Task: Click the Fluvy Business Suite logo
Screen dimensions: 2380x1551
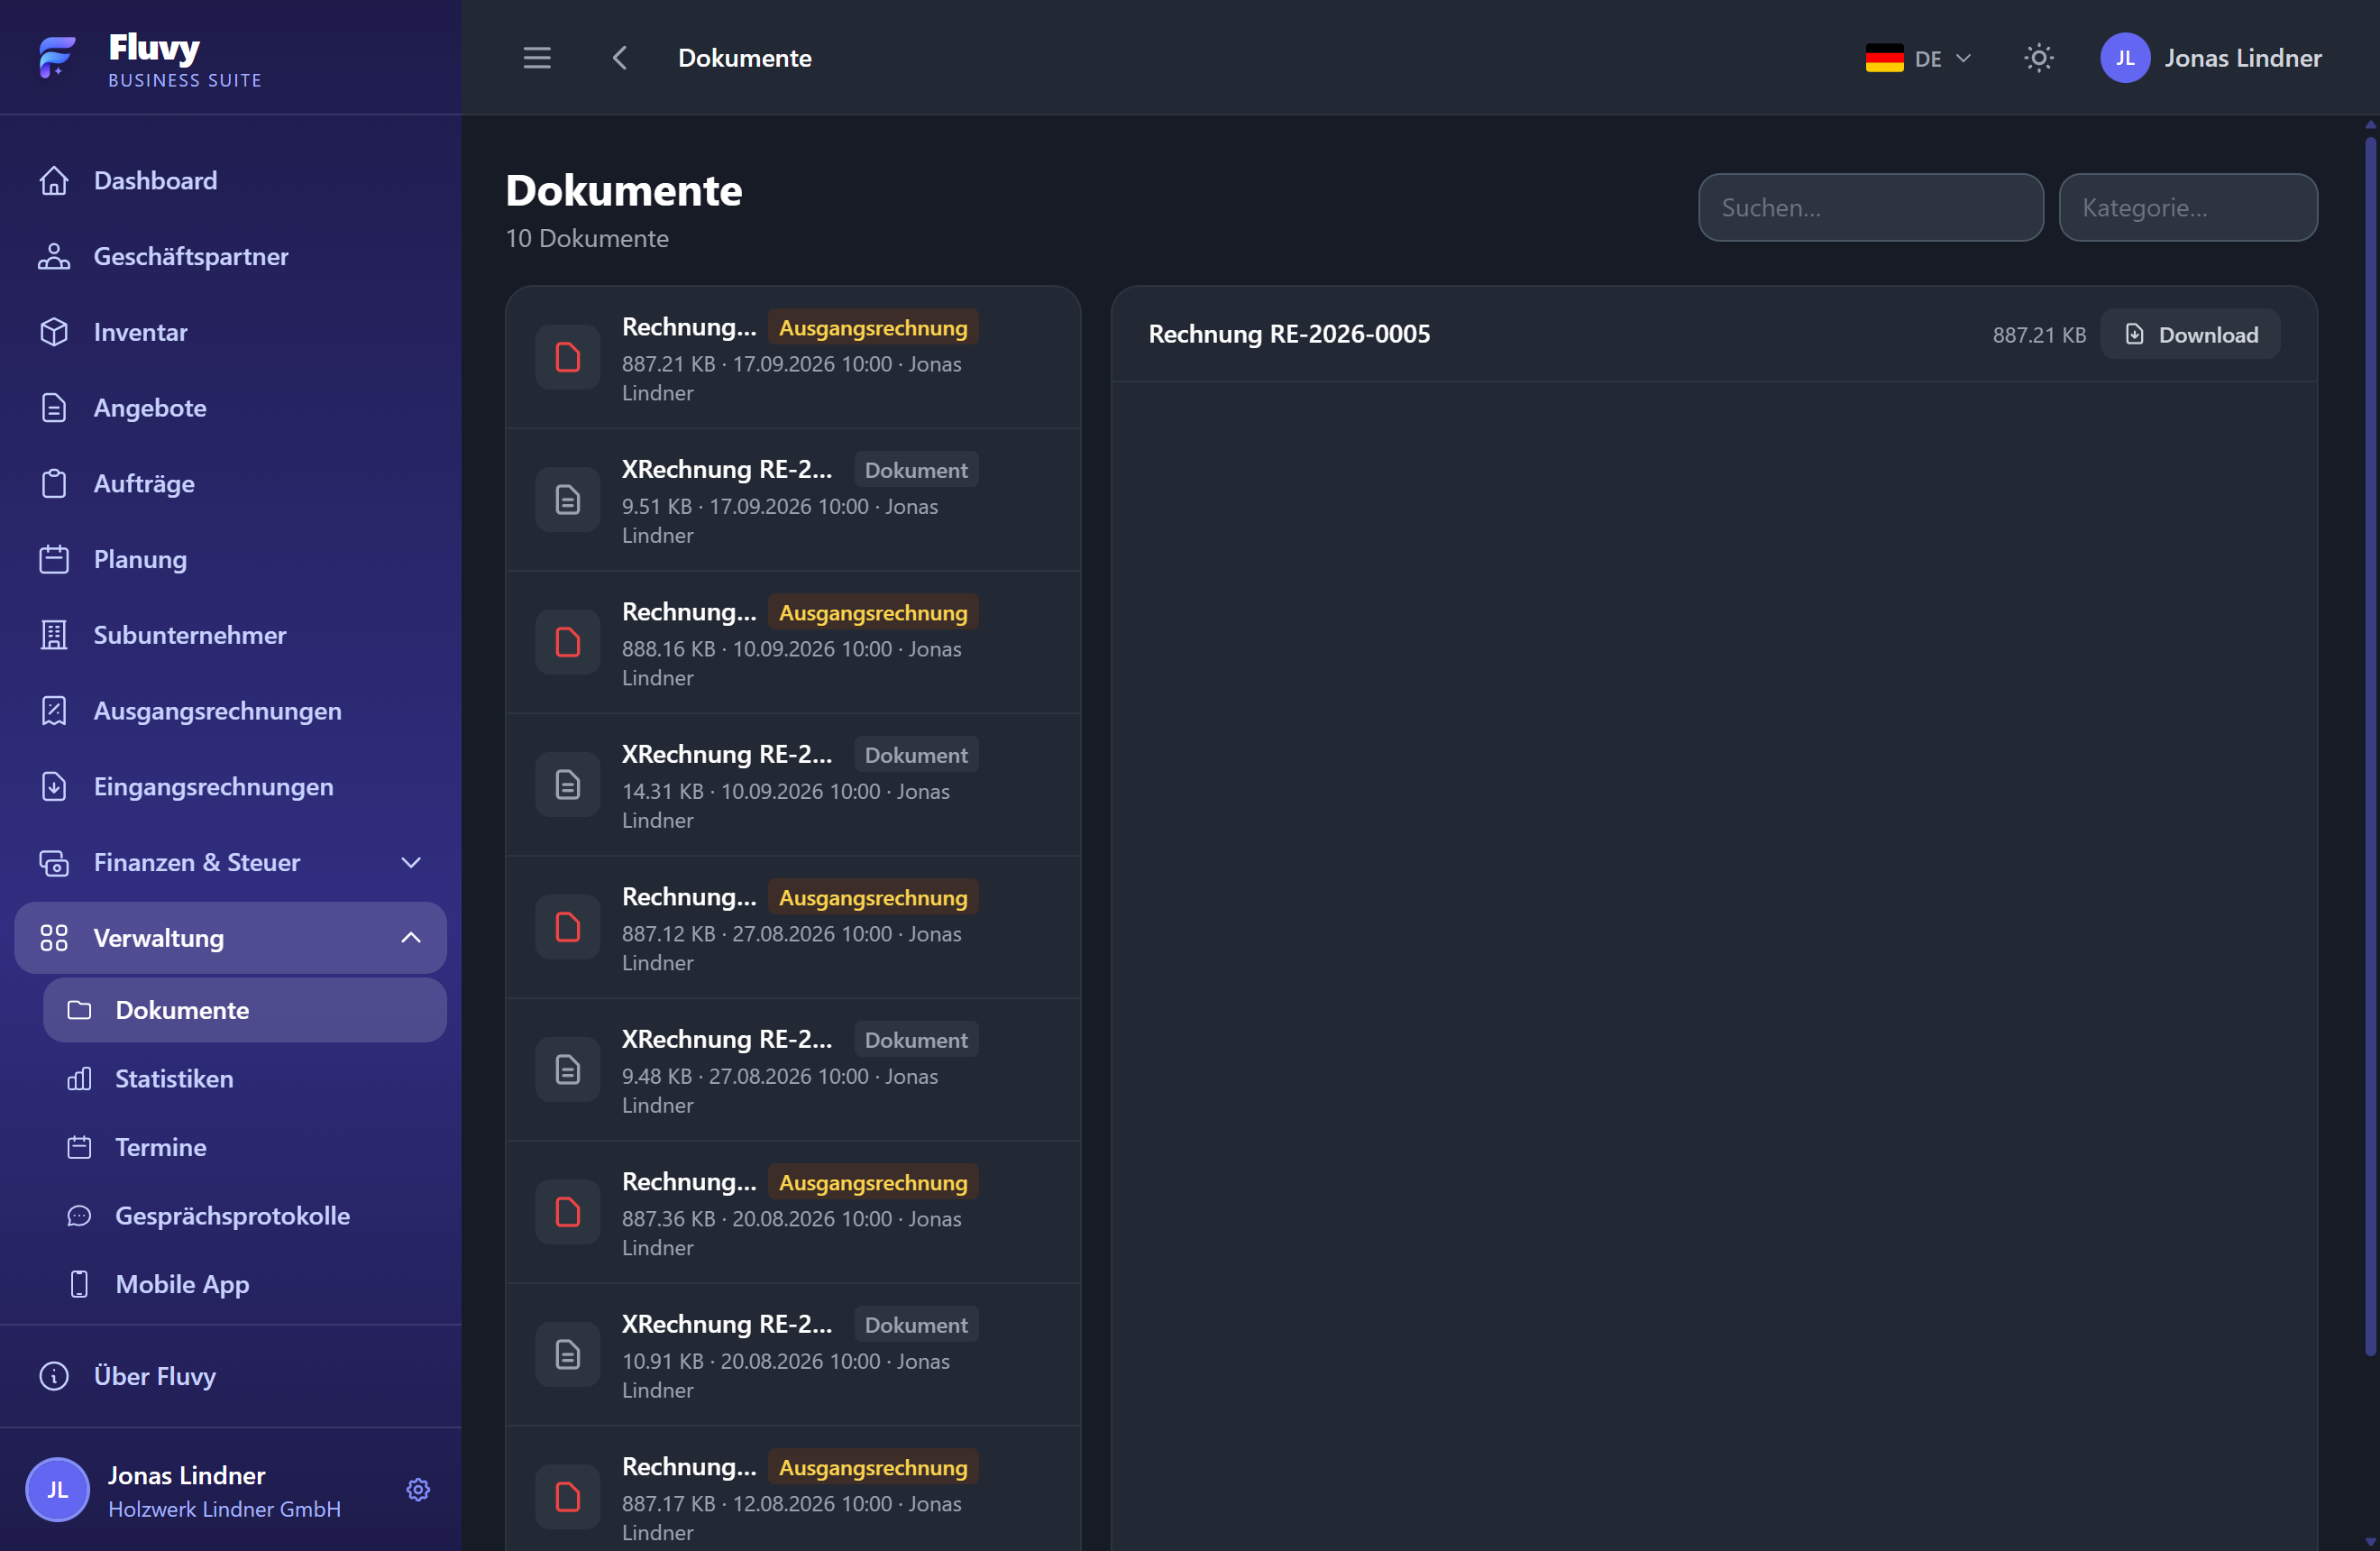Action: 150,58
